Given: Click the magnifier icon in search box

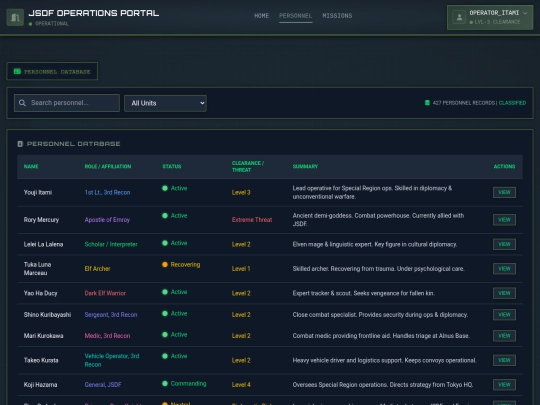Looking at the screenshot, I should click(x=22, y=103).
